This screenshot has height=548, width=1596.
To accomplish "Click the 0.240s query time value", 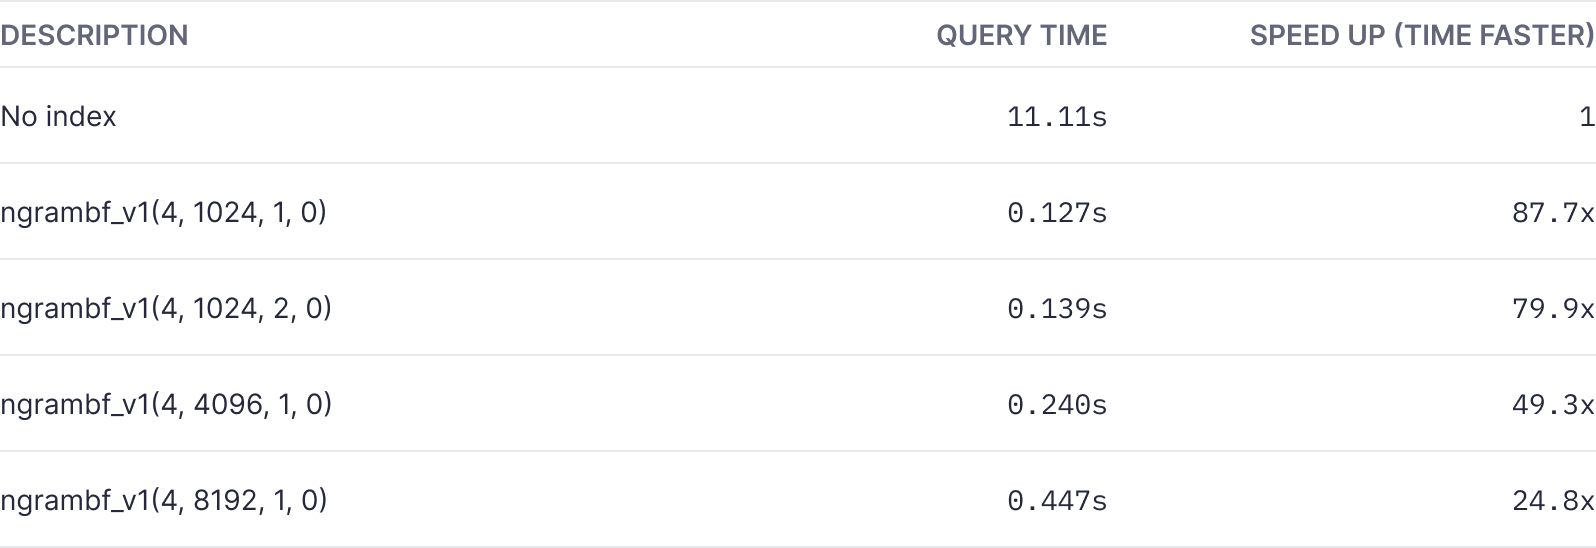I will point(1056,405).
